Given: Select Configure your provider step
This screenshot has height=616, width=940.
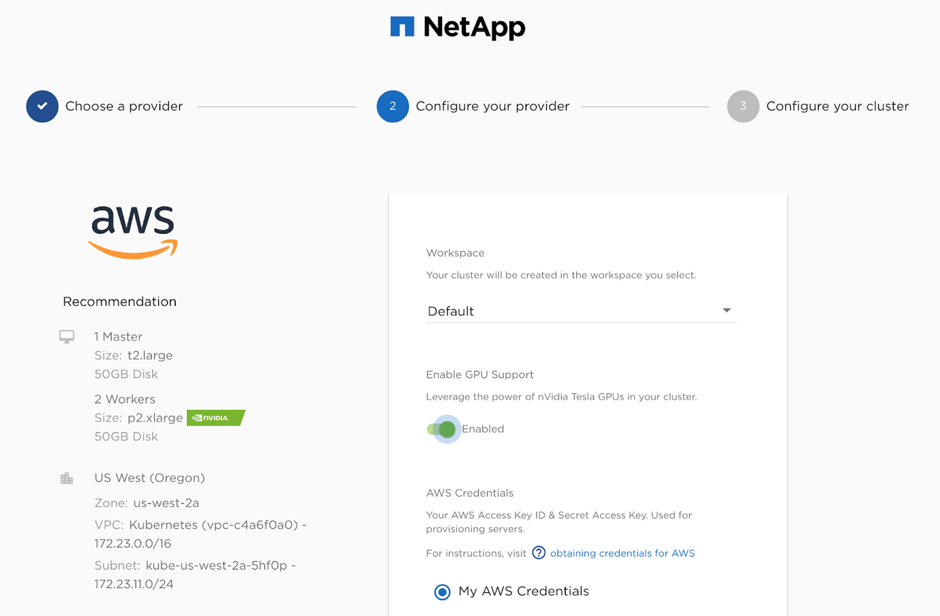Looking at the screenshot, I should (x=492, y=106).
